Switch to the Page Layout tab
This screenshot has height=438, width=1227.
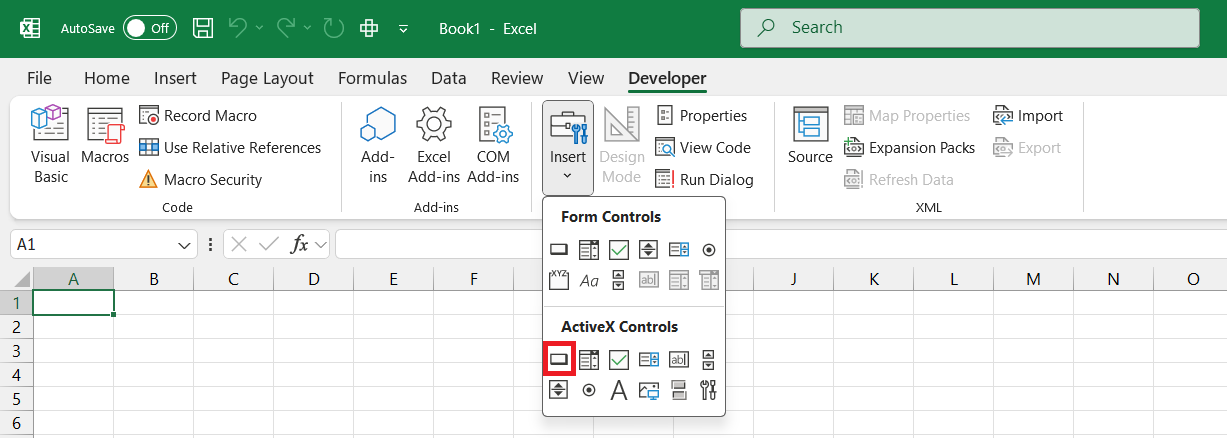pyautogui.click(x=267, y=78)
